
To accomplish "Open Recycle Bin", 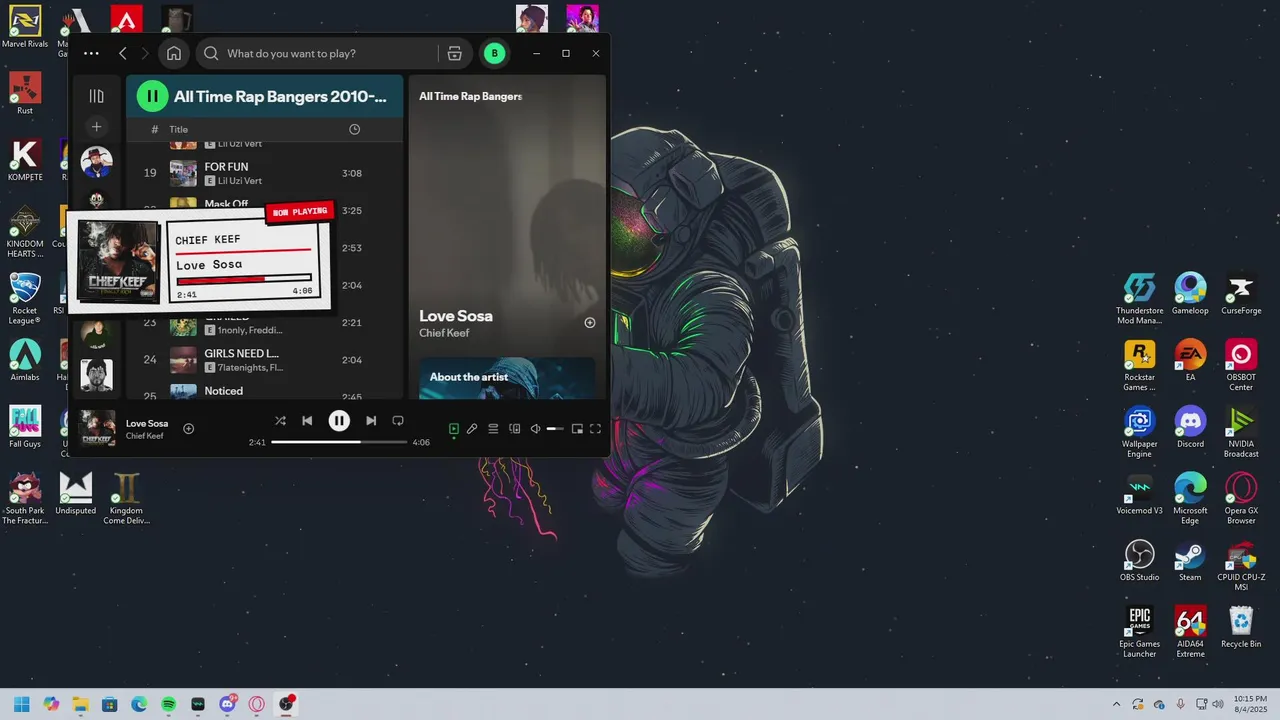I will tap(1241, 627).
